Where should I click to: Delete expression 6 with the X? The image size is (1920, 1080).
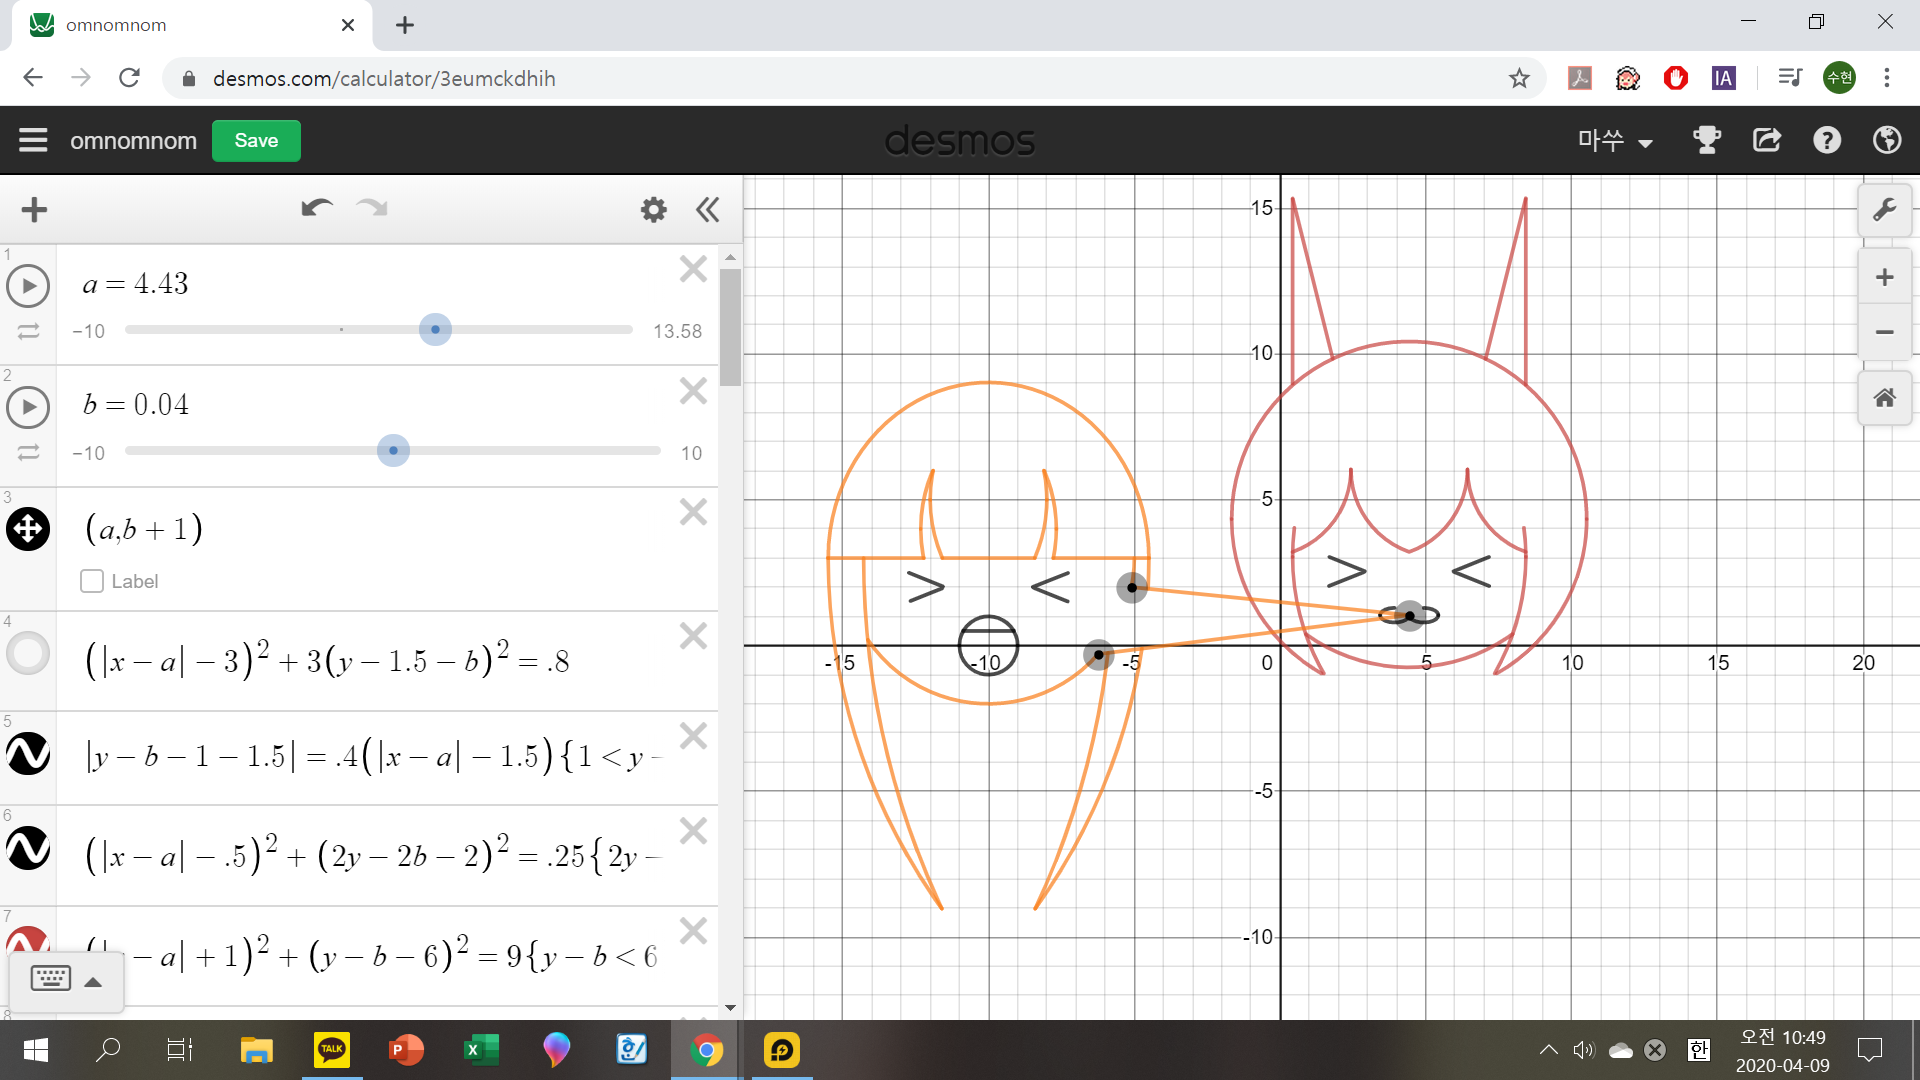693,831
